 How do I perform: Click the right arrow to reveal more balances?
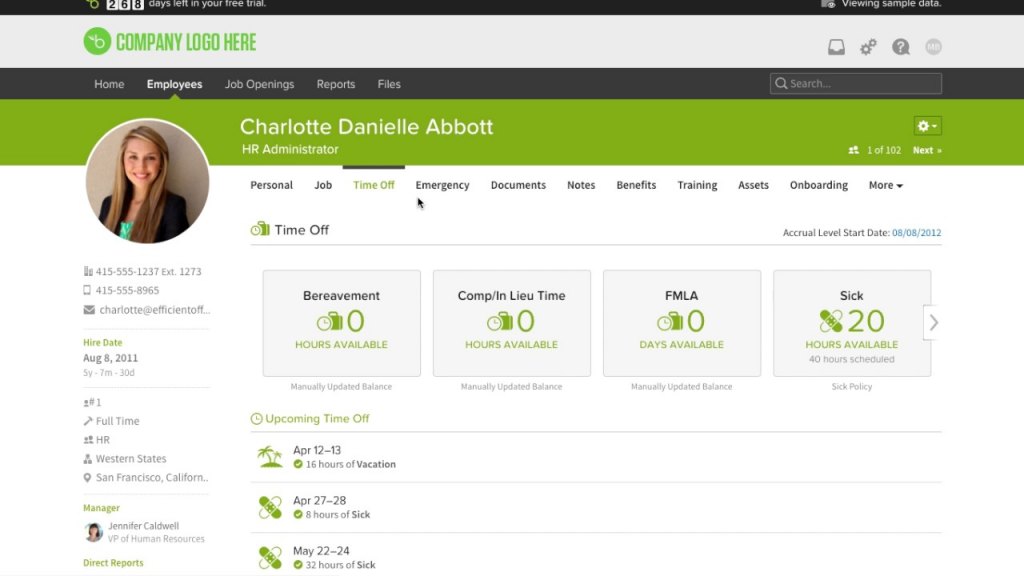(934, 323)
